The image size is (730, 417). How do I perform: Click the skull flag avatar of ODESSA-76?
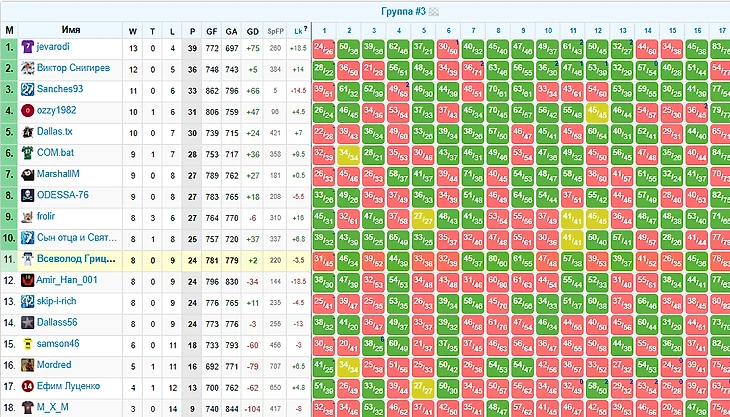[x=27, y=195]
